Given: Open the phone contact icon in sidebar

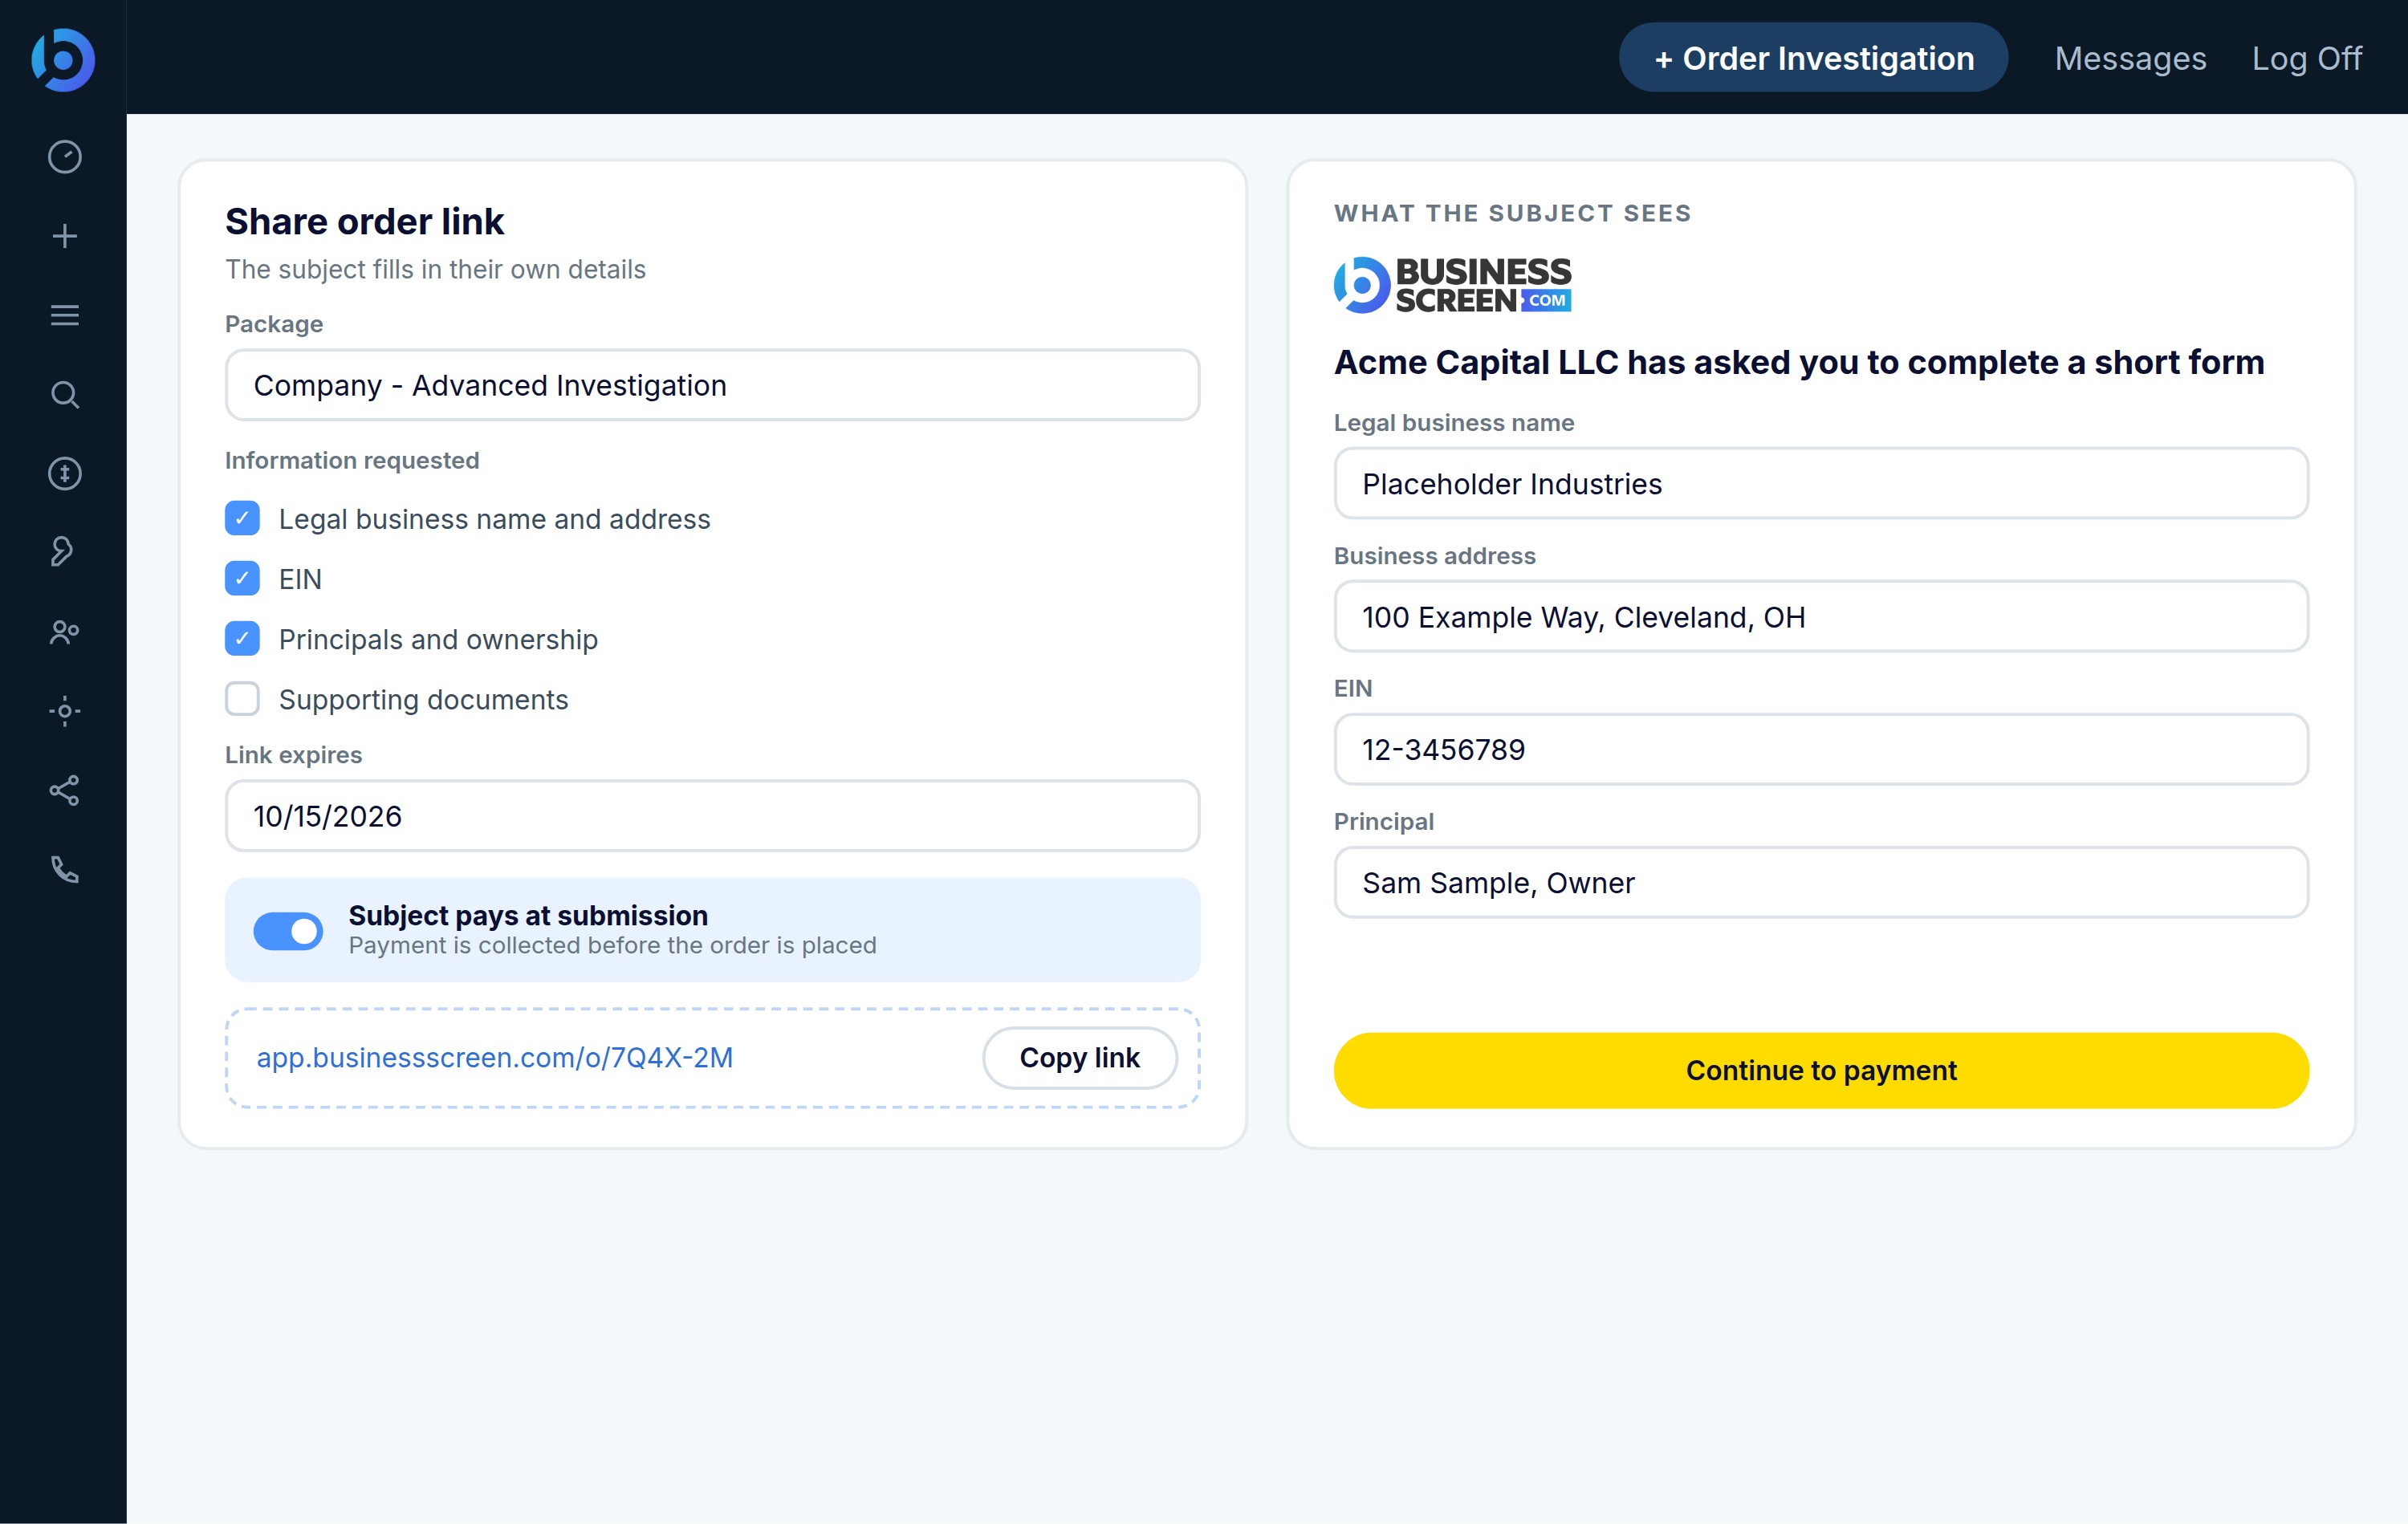Looking at the screenshot, I should click(65, 869).
